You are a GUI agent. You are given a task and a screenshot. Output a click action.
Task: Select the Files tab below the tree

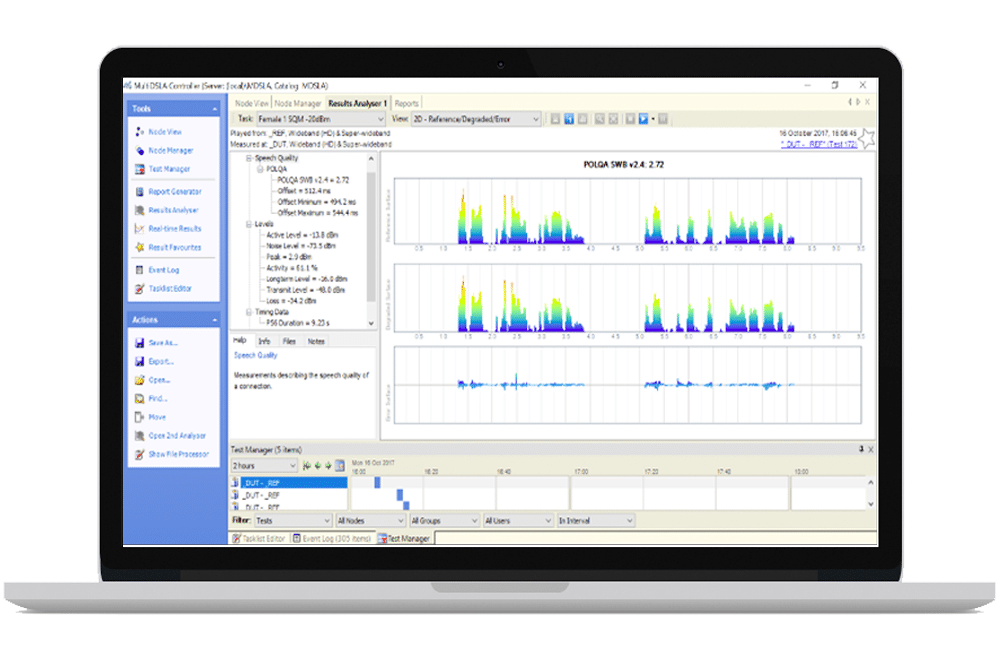click(290, 341)
